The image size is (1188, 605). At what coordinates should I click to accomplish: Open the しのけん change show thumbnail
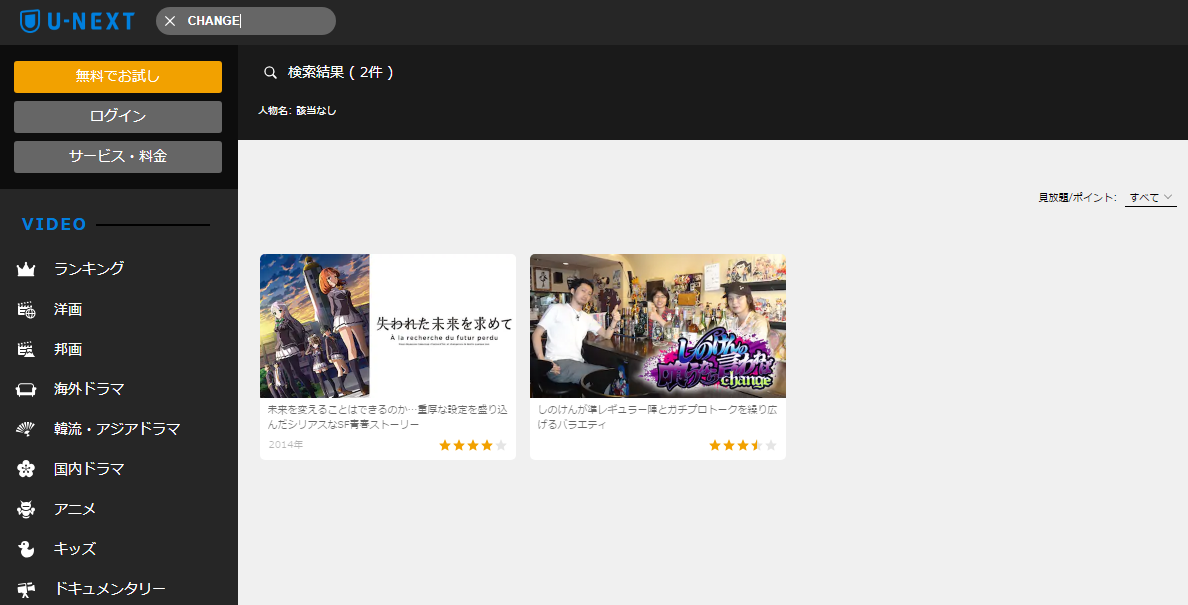(x=658, y=326)
